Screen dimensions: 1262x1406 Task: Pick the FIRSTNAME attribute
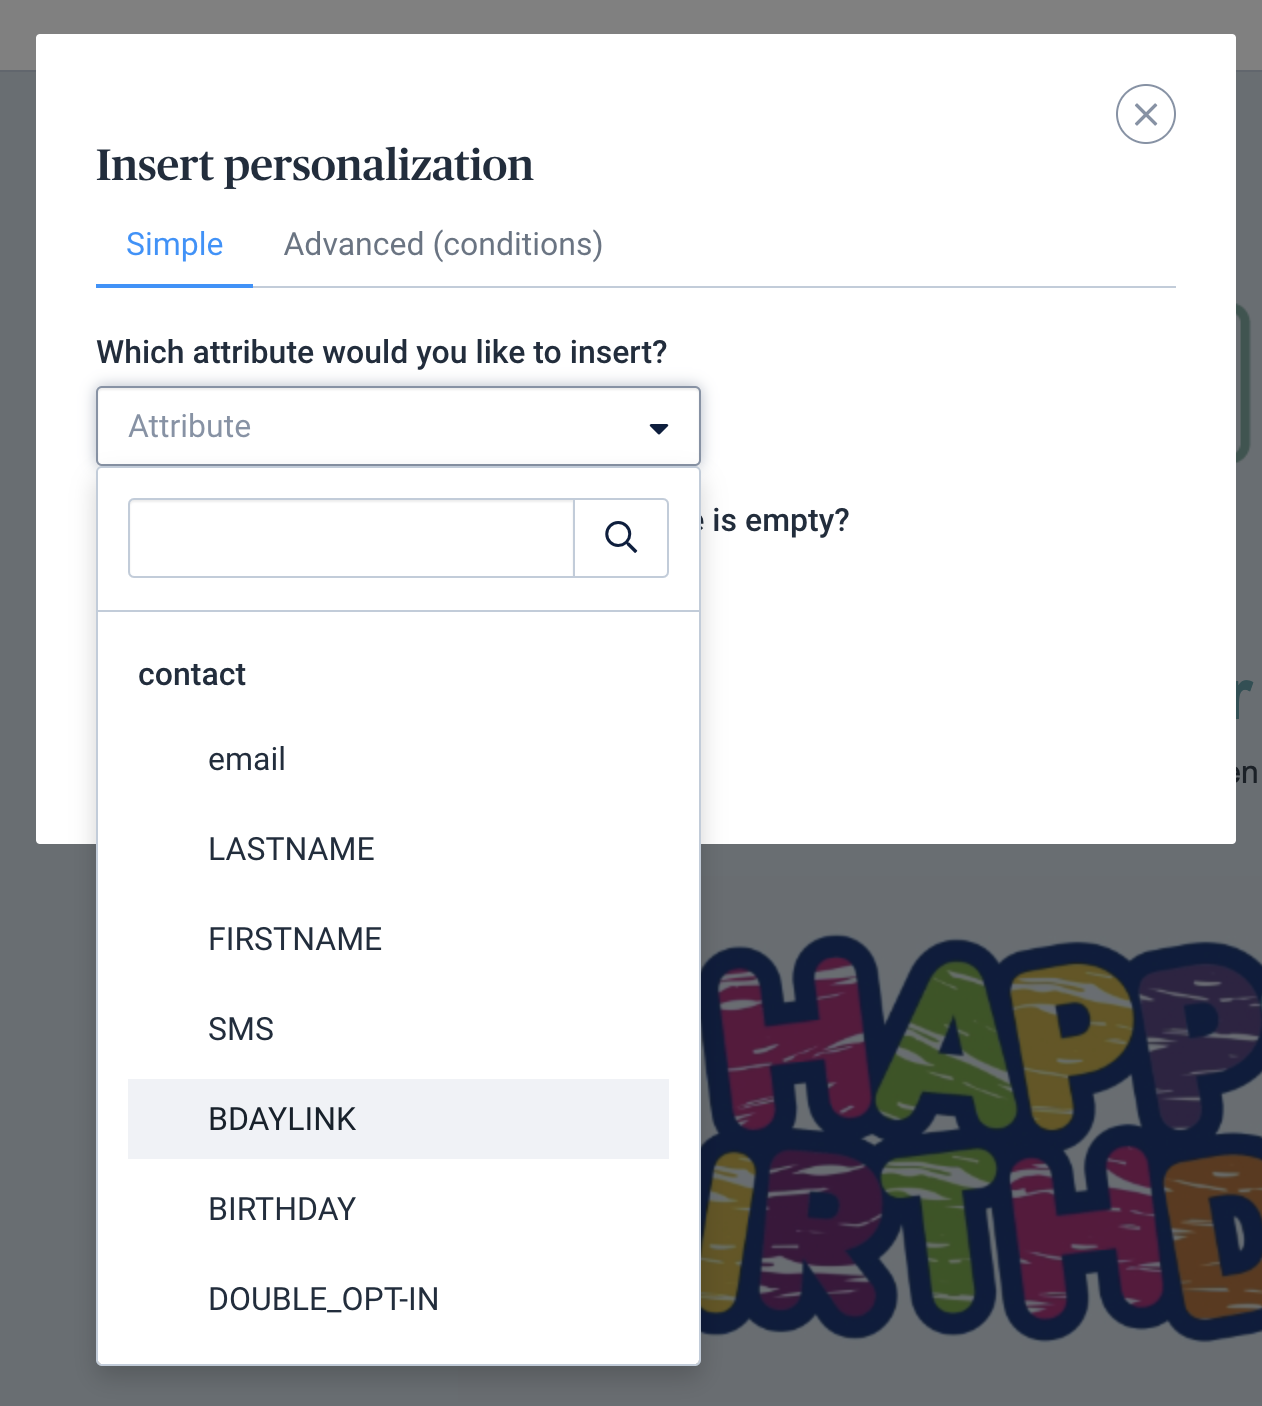295,940
